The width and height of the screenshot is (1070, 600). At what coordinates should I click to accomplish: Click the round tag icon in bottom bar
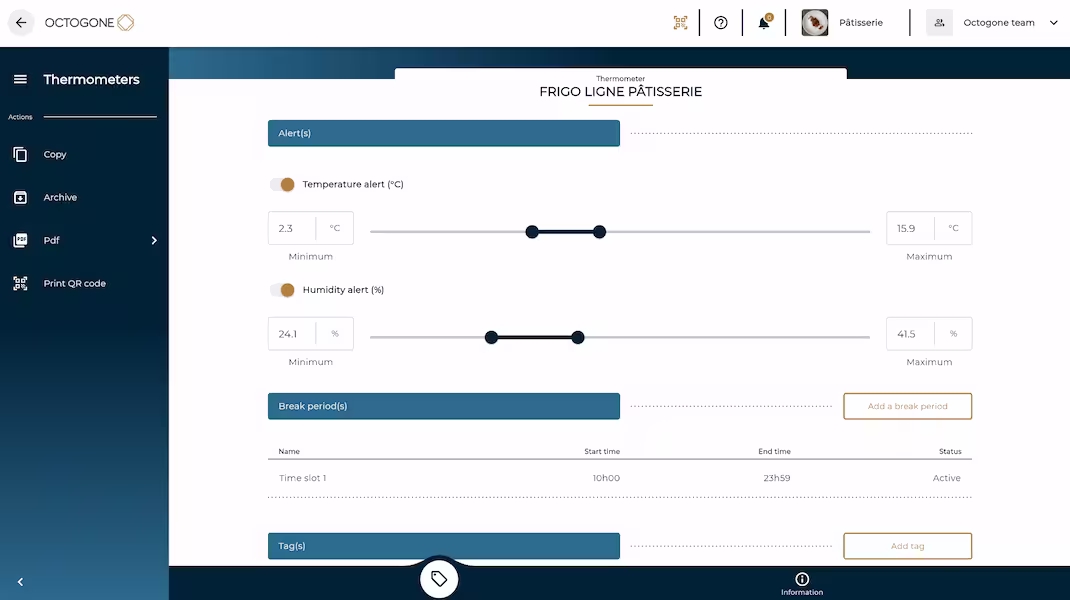click(439, 578)
